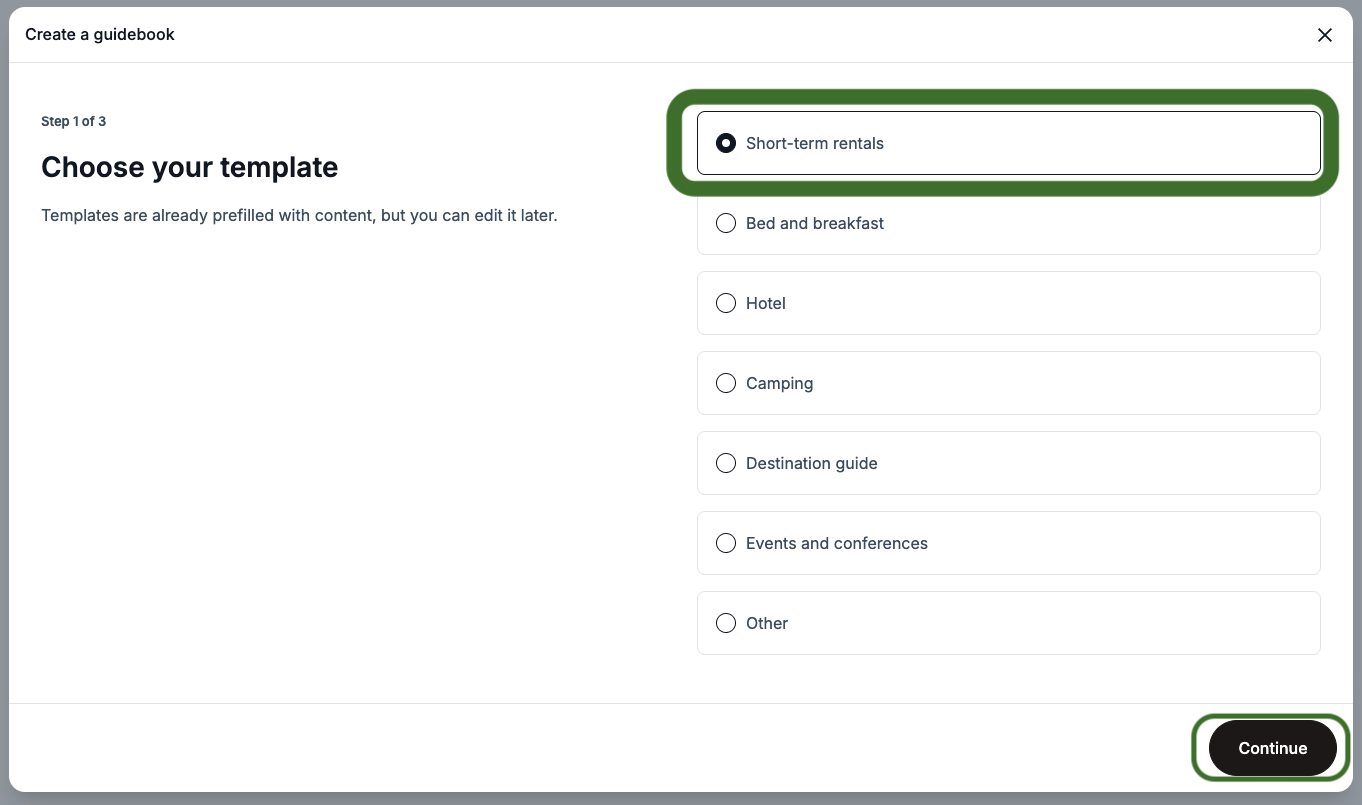Enable the Camping radio circle

[726, 383]
